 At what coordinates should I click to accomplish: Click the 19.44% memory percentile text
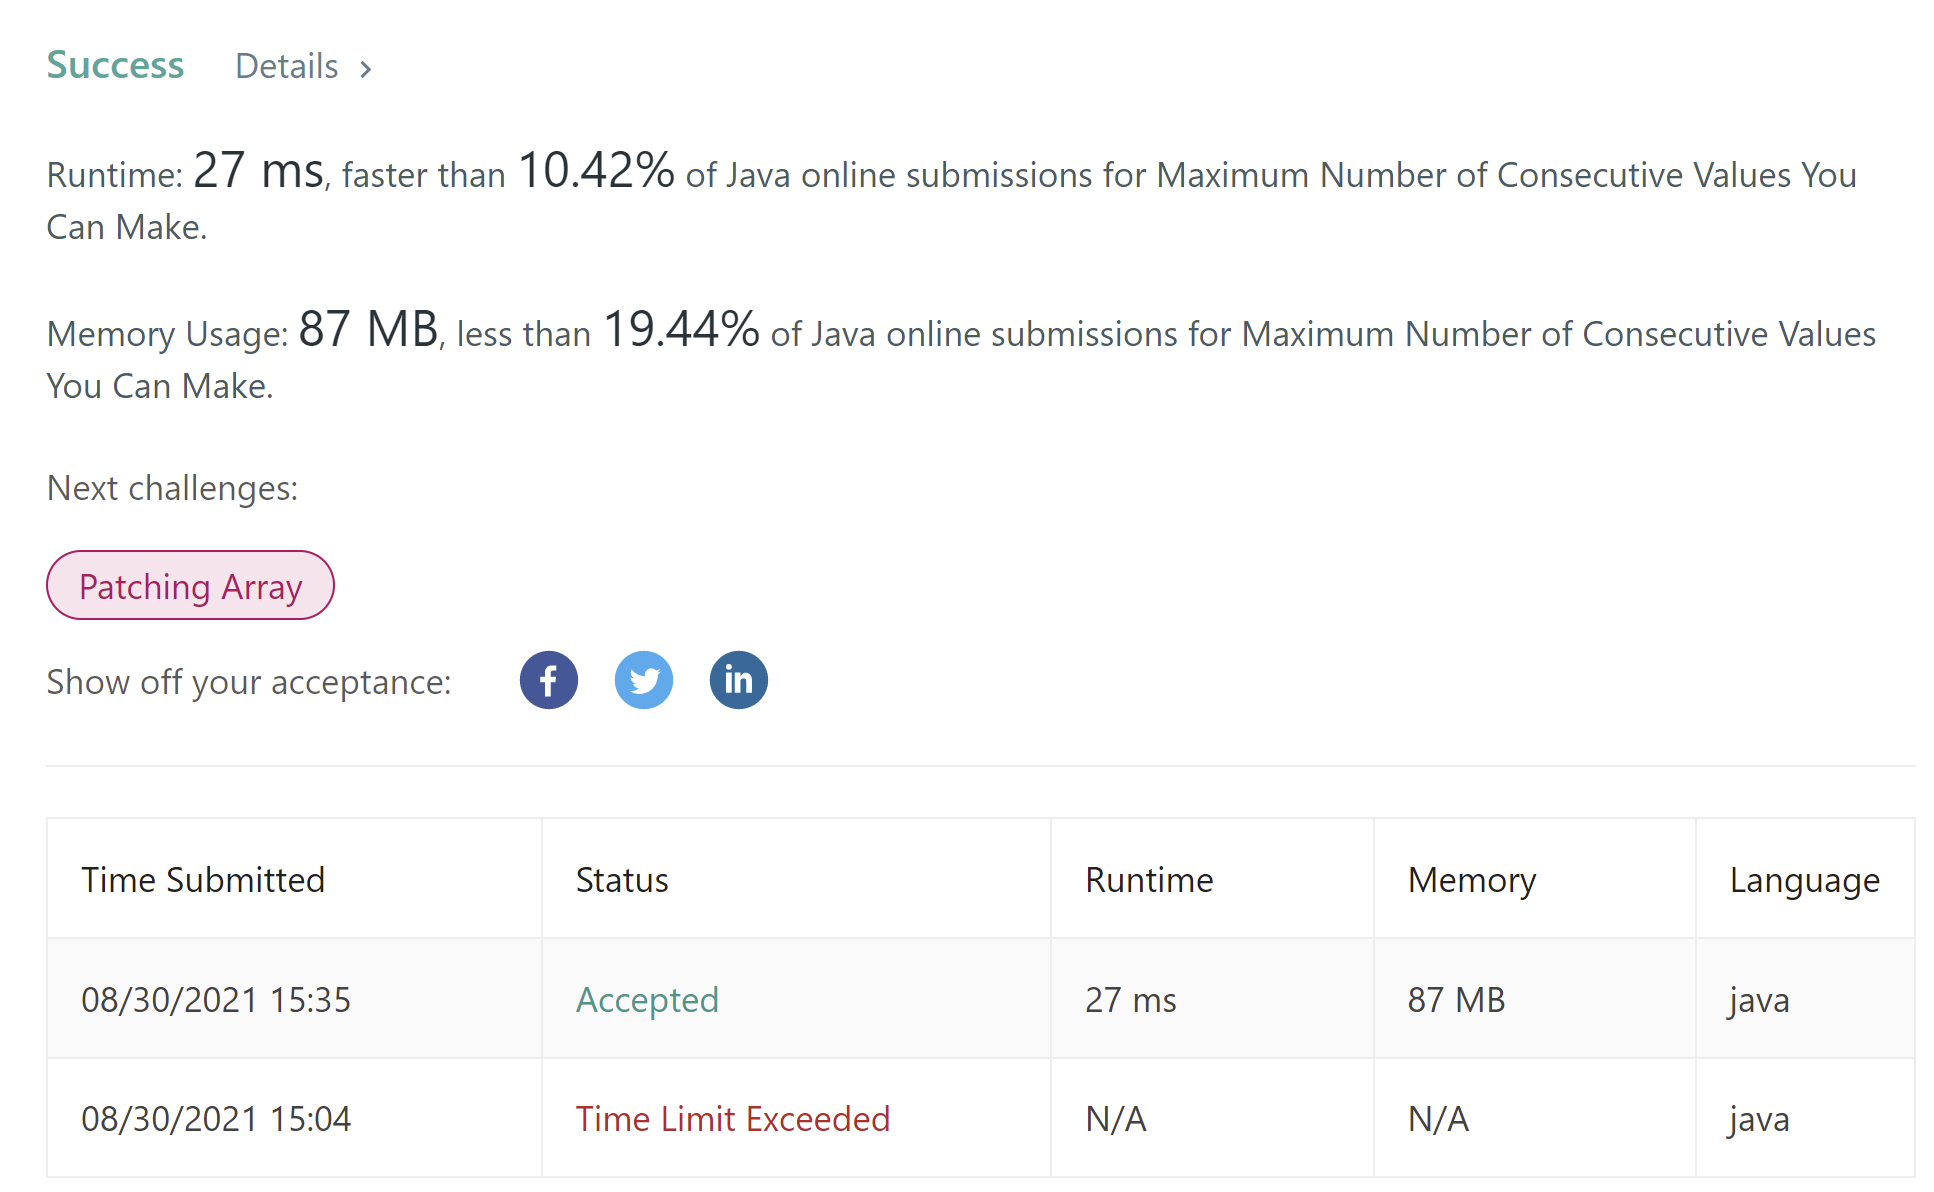click(x=681, y=329)
